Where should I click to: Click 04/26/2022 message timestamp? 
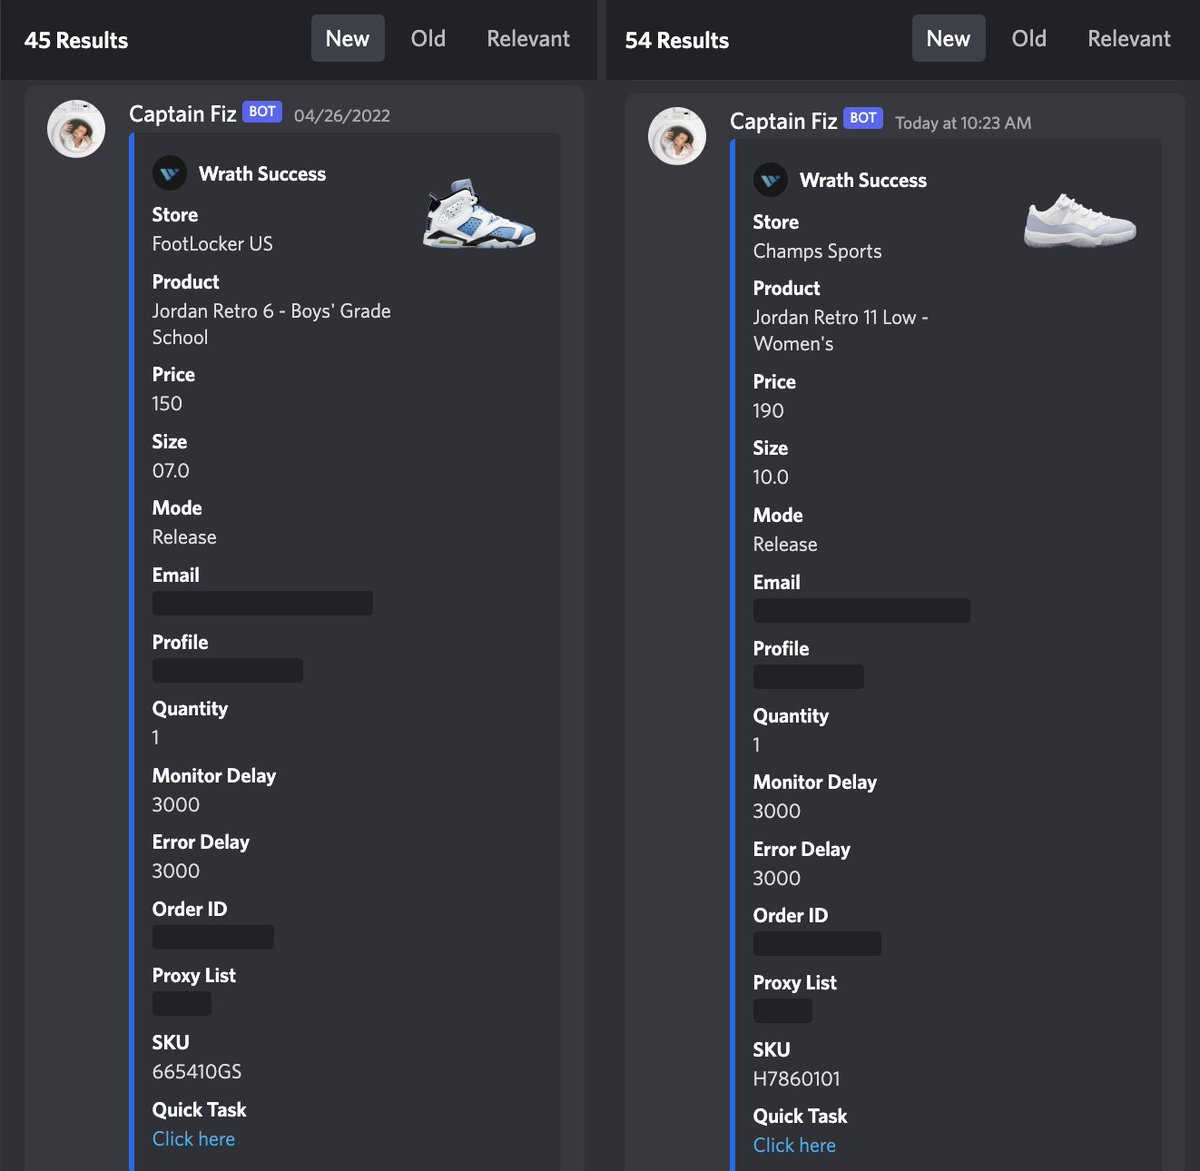(x=342, y=116)
